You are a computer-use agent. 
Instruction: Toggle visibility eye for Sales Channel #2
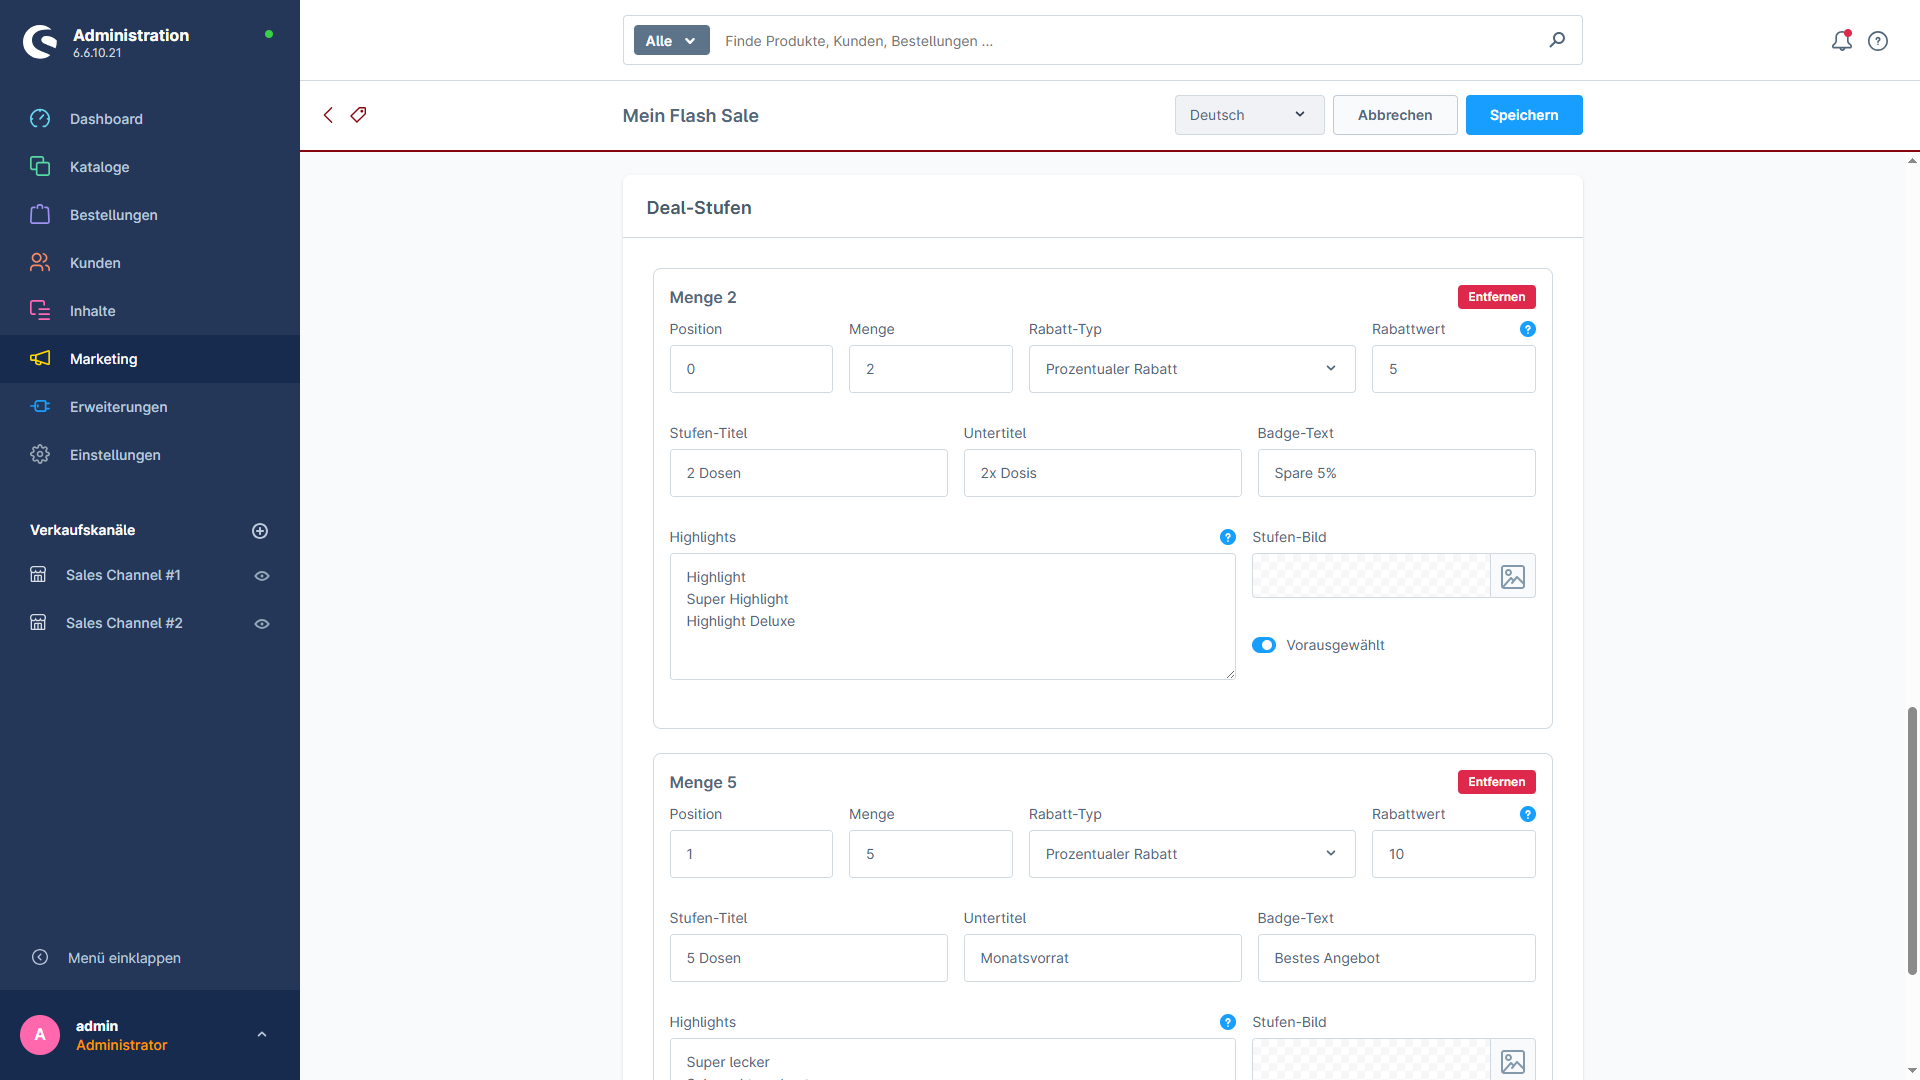262,624
